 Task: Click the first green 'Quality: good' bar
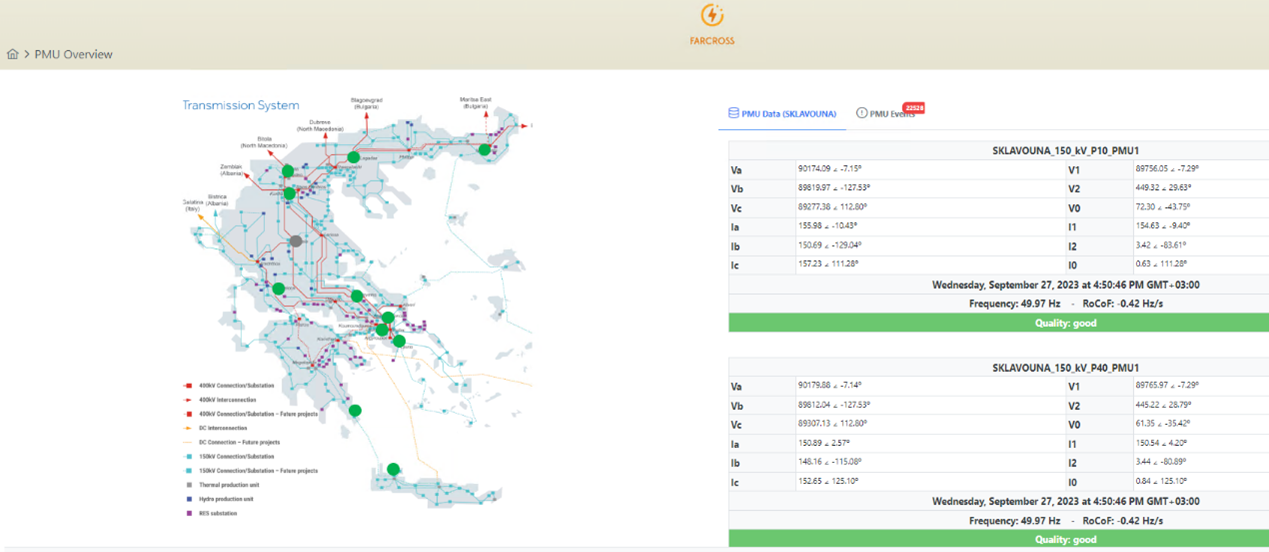click(x=998, y=323)
